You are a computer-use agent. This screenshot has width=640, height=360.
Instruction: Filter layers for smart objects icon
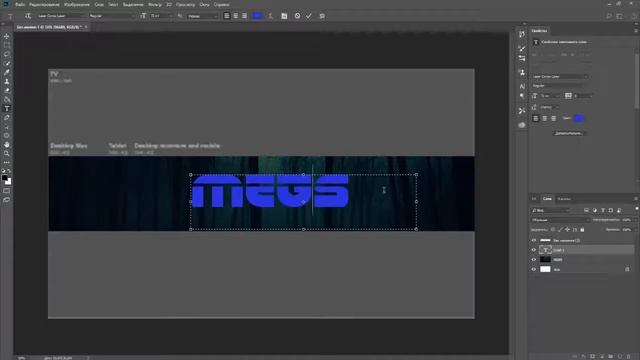(619, 210)
